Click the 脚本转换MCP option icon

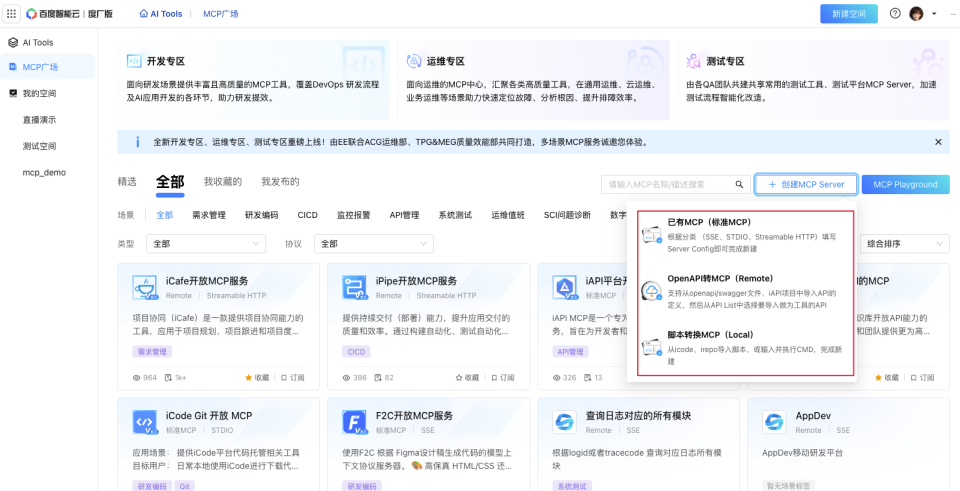click(652, 347)
